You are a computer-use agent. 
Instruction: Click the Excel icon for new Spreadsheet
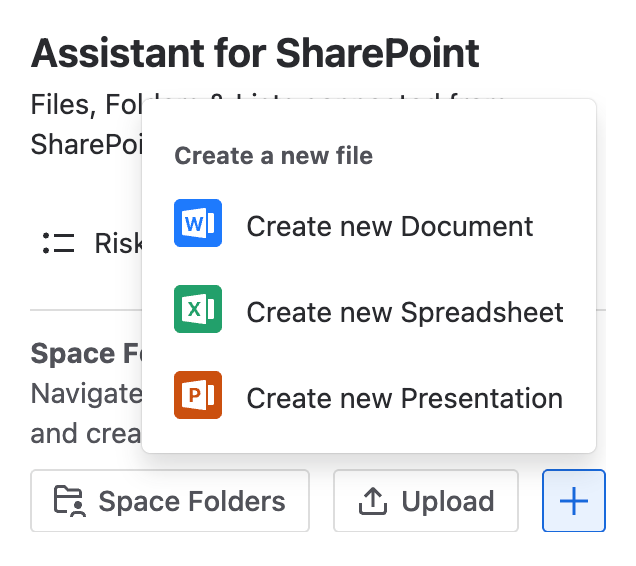[198, 309]
